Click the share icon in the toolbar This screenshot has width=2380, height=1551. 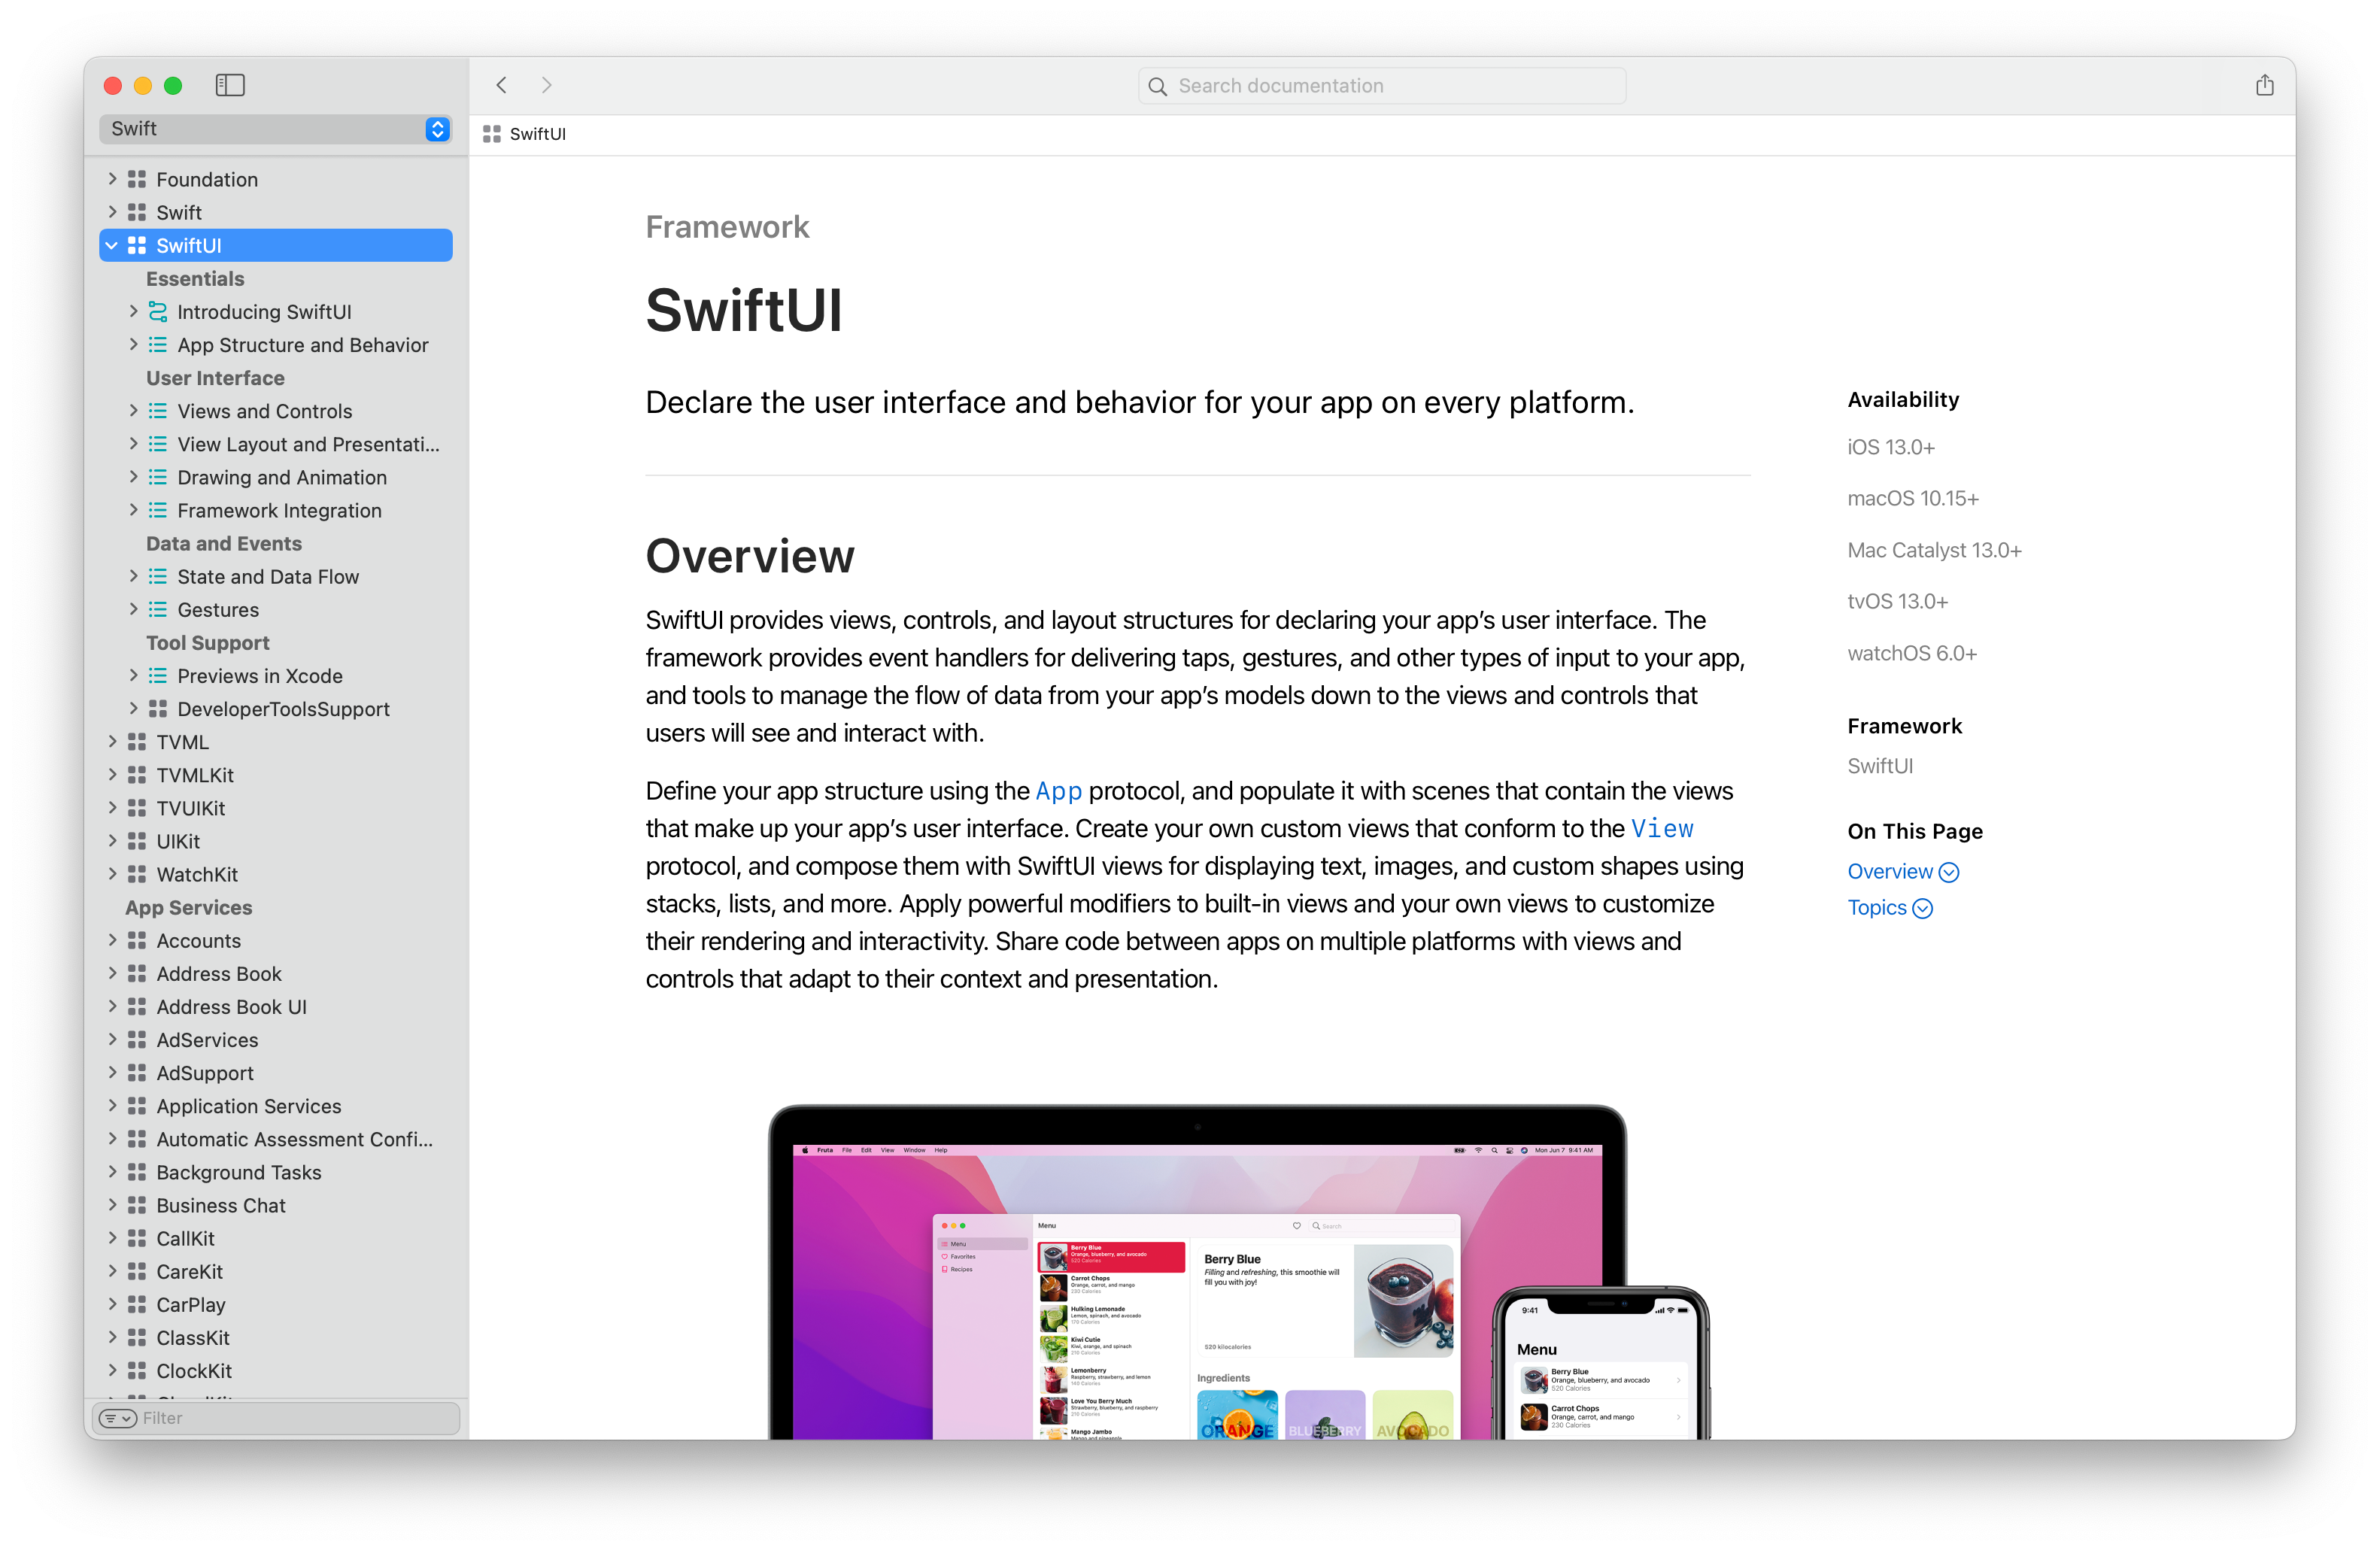[2264, 85]
